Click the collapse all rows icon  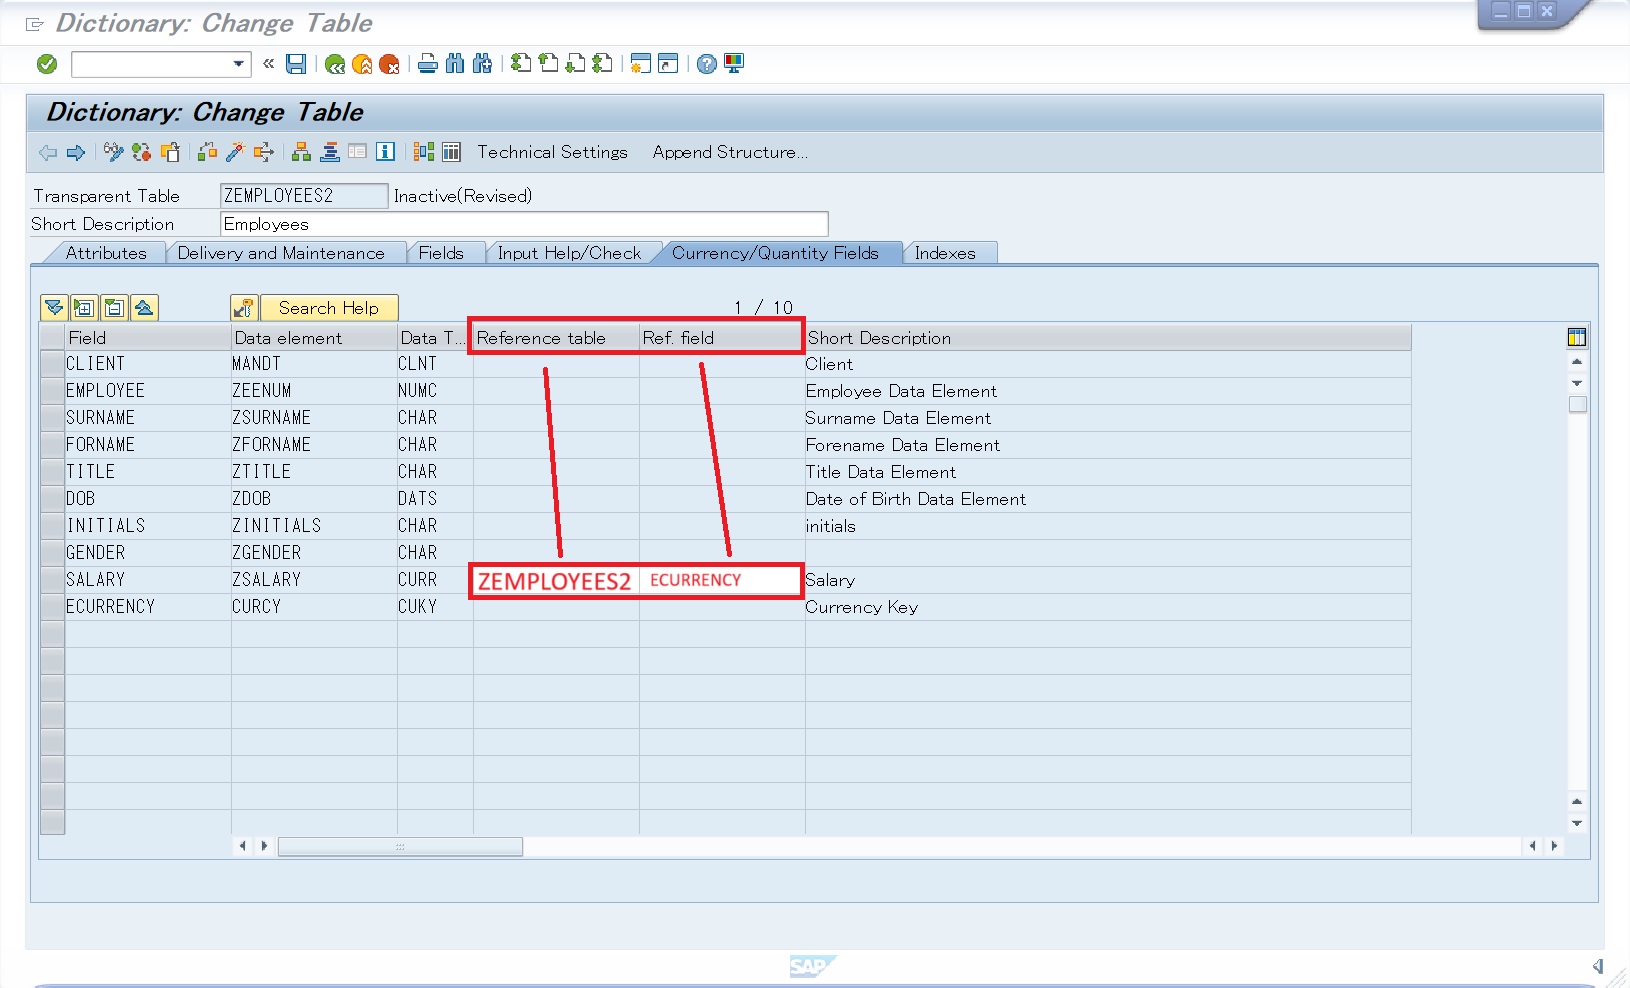pyautogui.click(x=114, y=308)
